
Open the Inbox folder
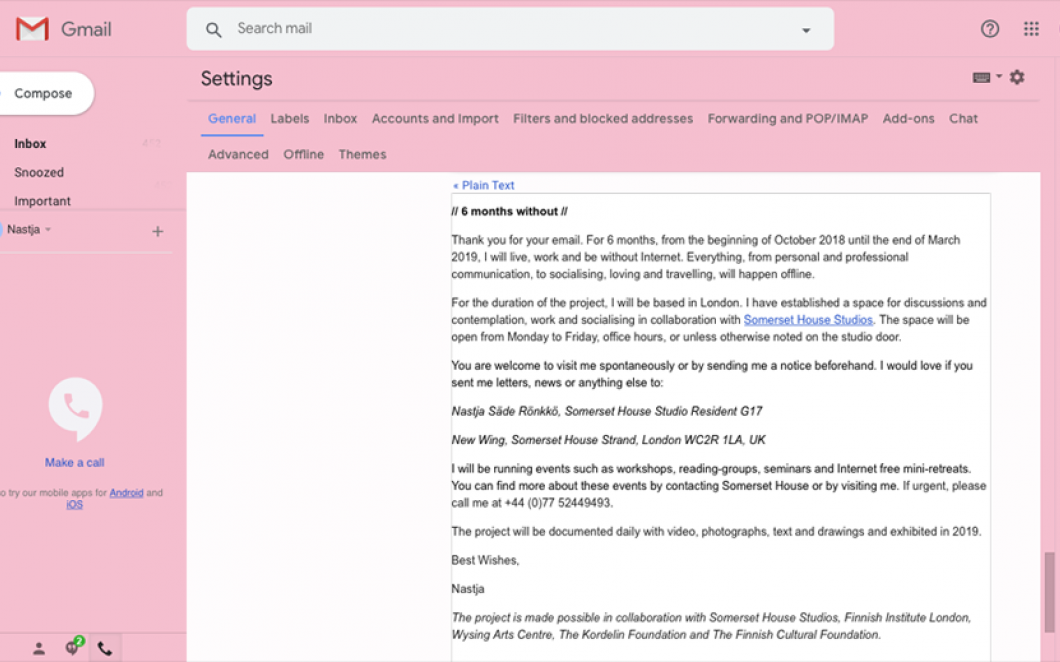tap(30, 143)
